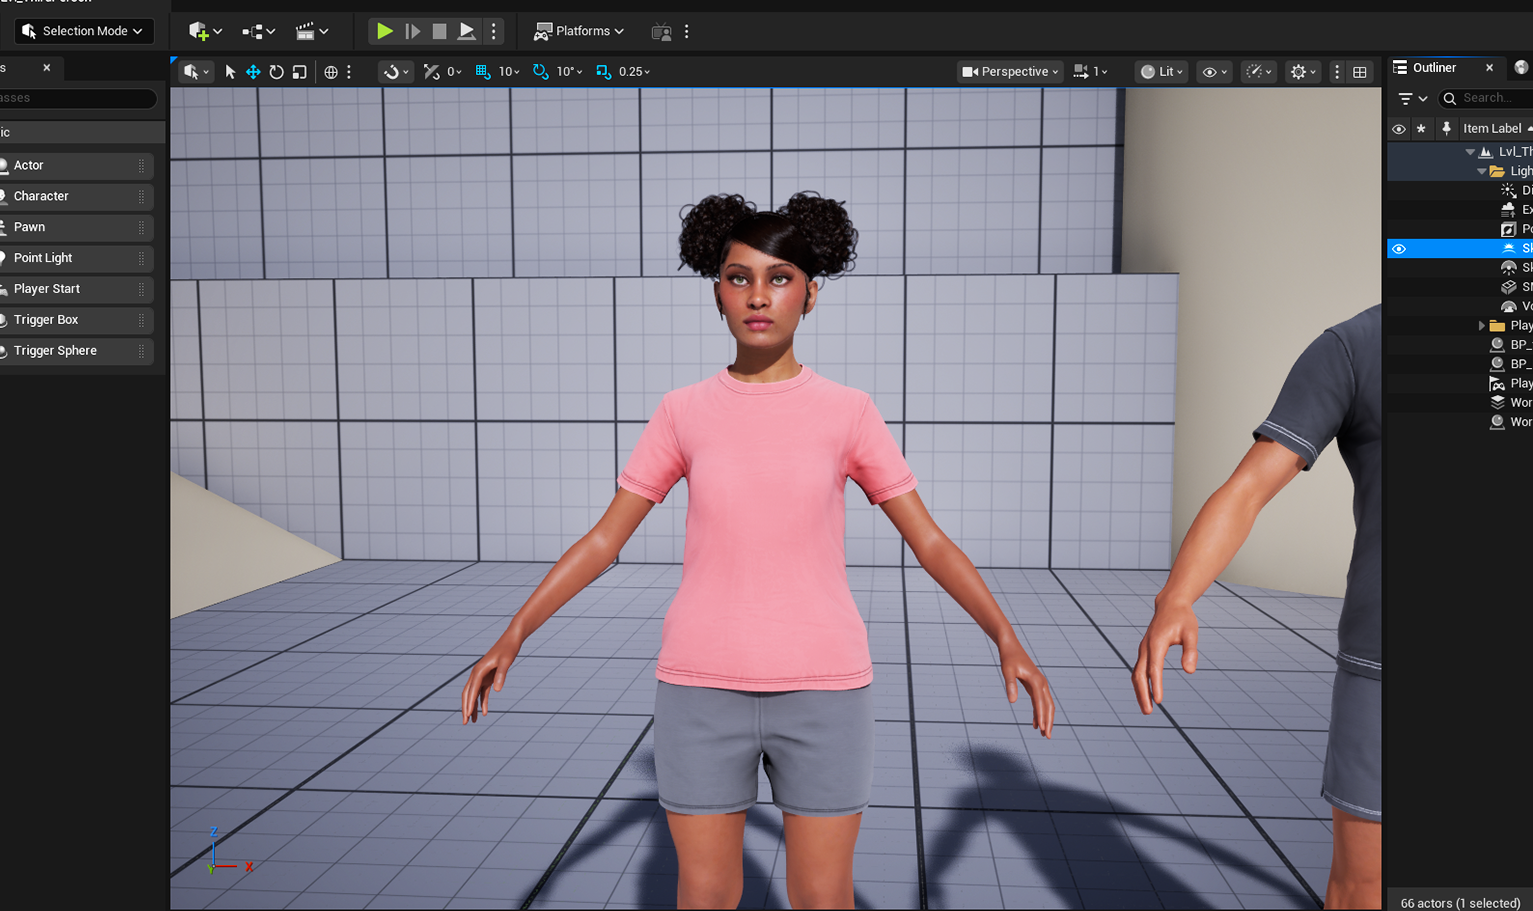Open the Lit view mode dropdown

click(1162, 71)
